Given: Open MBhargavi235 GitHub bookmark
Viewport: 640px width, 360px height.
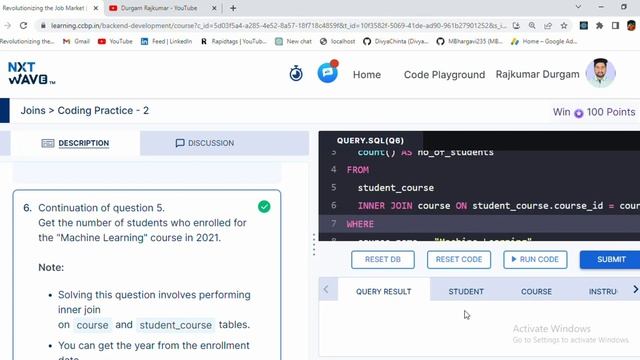Looking at the screenshot, I should (x=469, y=41).
